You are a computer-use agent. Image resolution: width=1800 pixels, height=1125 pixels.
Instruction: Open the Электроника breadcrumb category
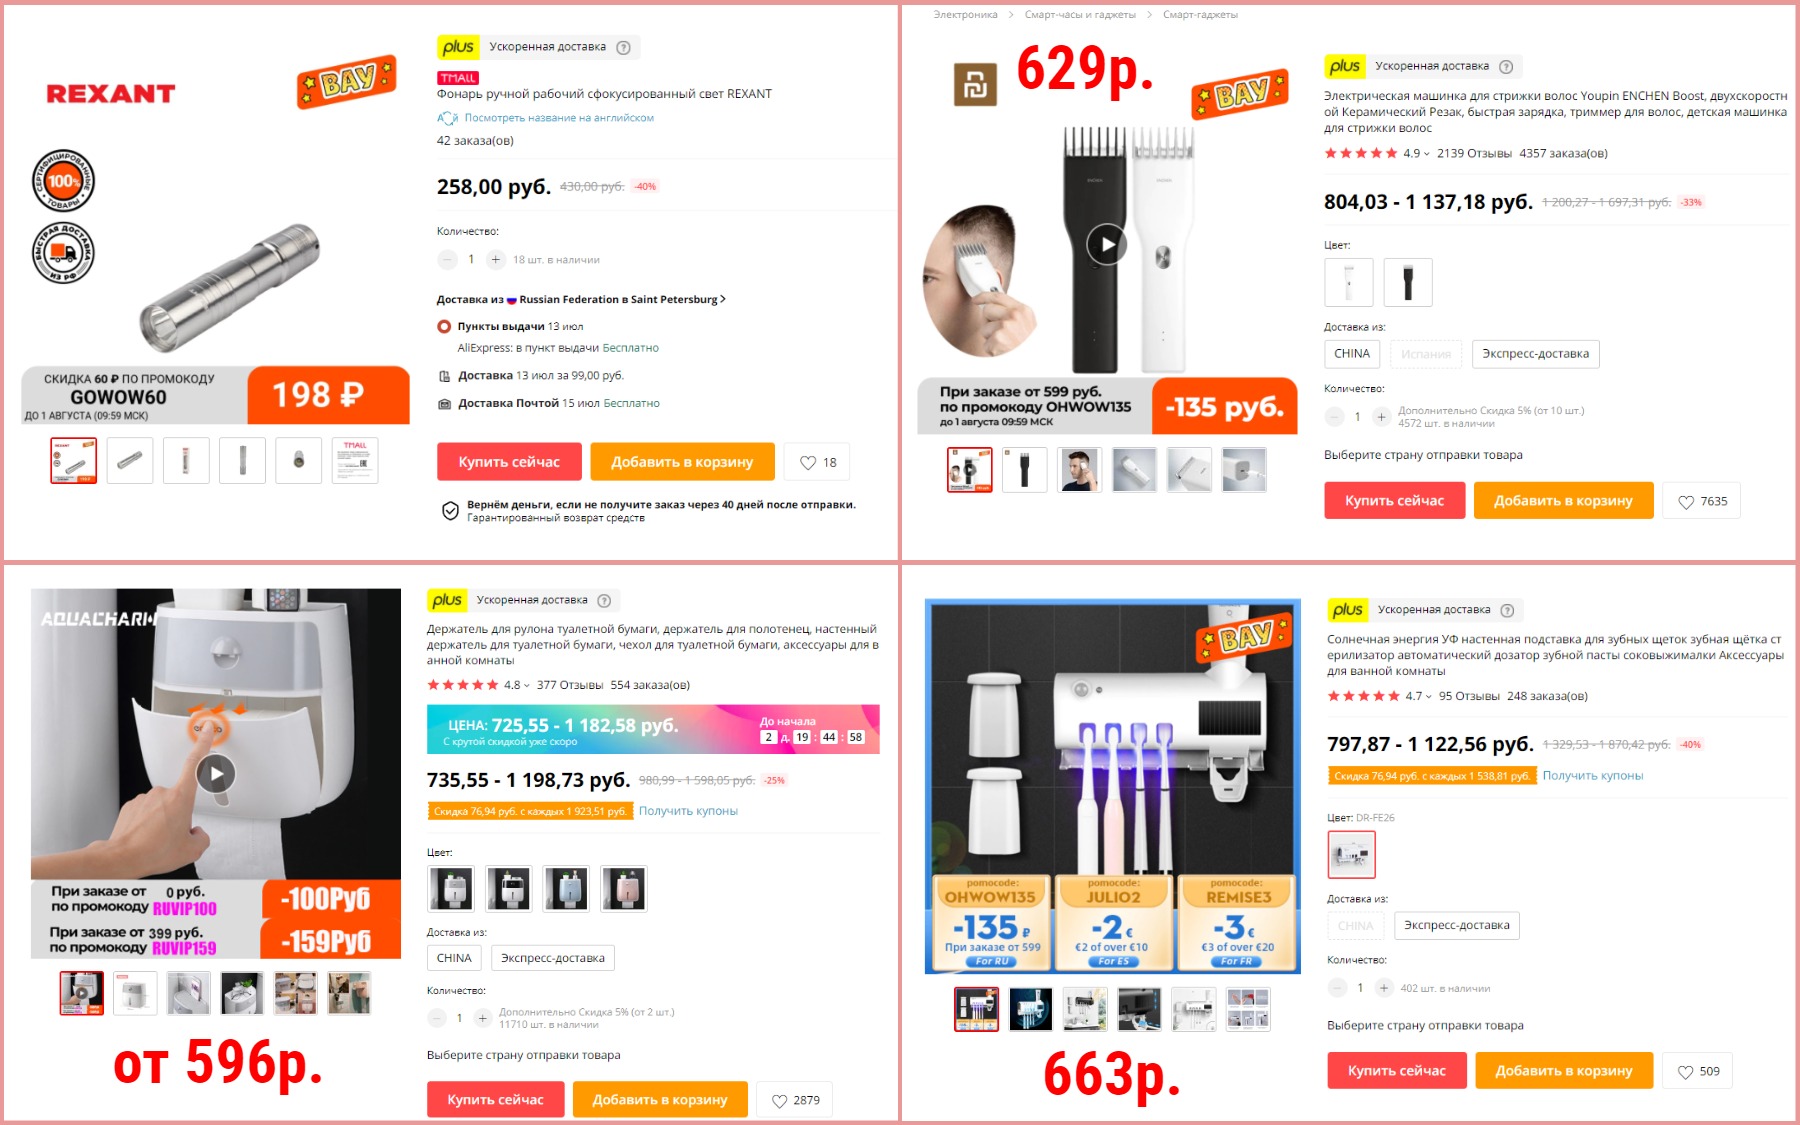(965, 15)
